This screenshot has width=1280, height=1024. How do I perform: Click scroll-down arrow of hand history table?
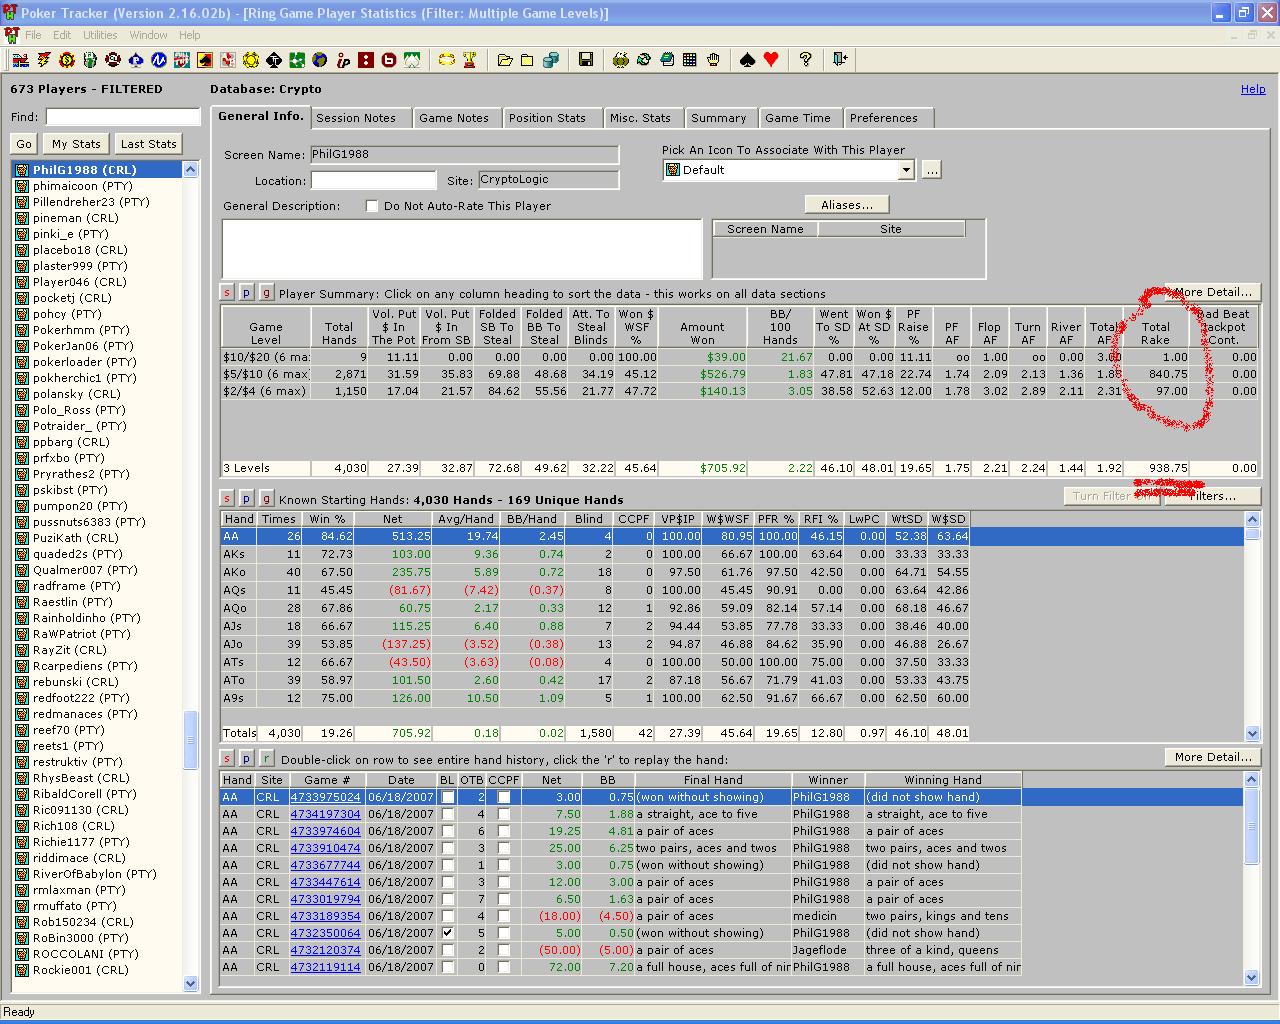[1252, 977]
